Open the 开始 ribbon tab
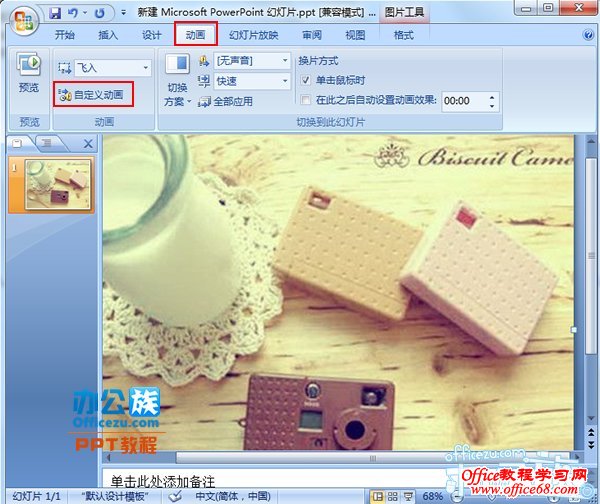This screenshot has height=504, width=600. [65, 35]
